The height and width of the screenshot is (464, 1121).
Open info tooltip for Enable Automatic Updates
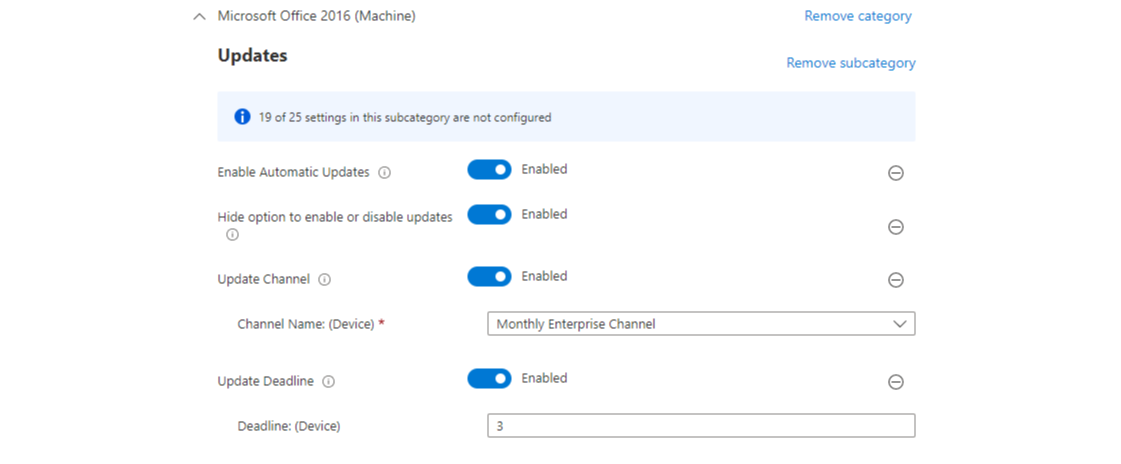click(x=385, y=172)
